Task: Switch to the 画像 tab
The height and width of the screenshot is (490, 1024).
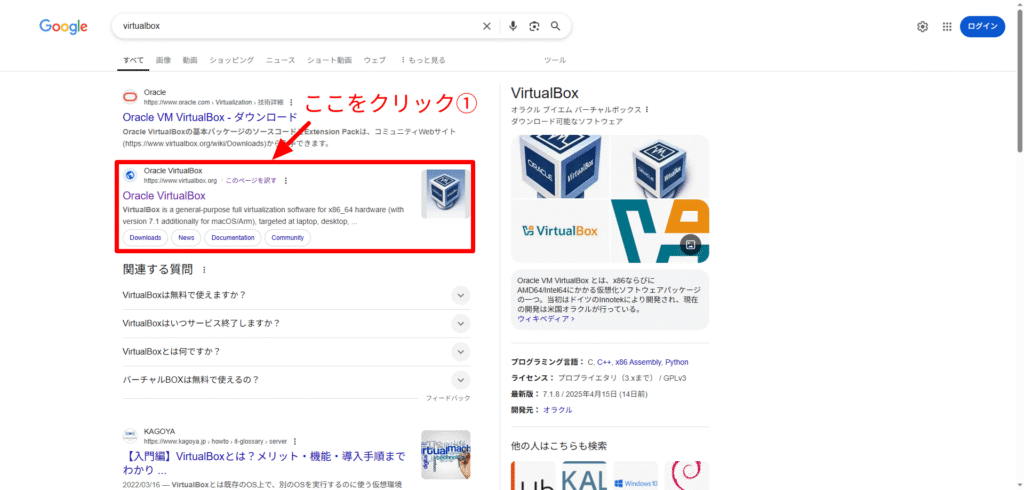Action: (163, 60)
